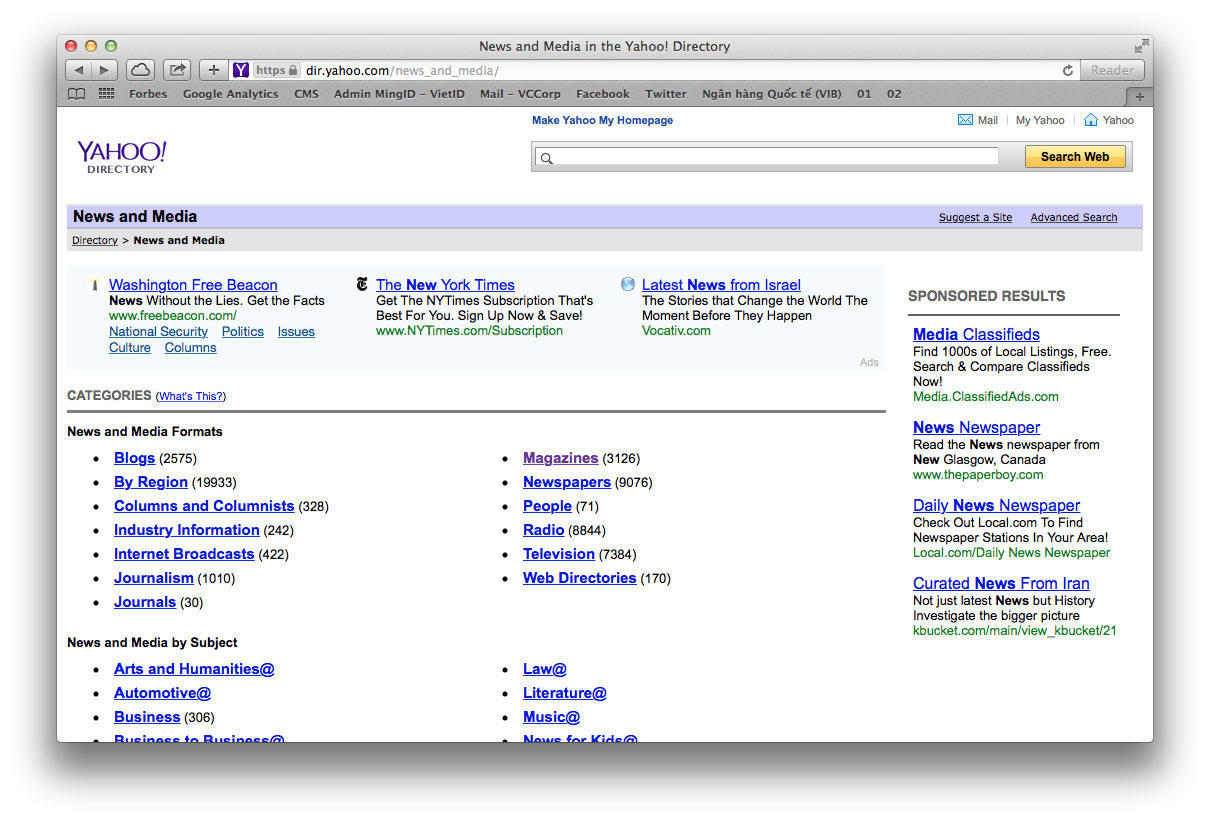Open the Media Classifieds sponsored result

click(976, 334)
